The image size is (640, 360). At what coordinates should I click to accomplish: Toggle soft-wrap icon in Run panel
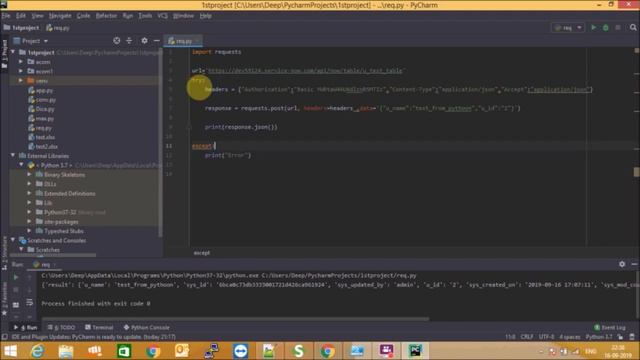[x=29, y=302]
